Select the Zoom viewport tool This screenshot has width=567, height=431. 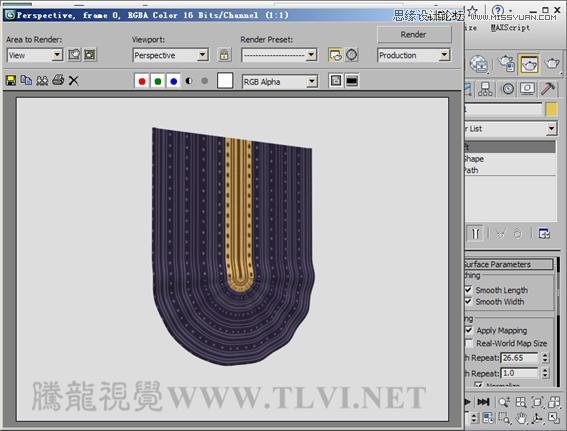point(504,402)
